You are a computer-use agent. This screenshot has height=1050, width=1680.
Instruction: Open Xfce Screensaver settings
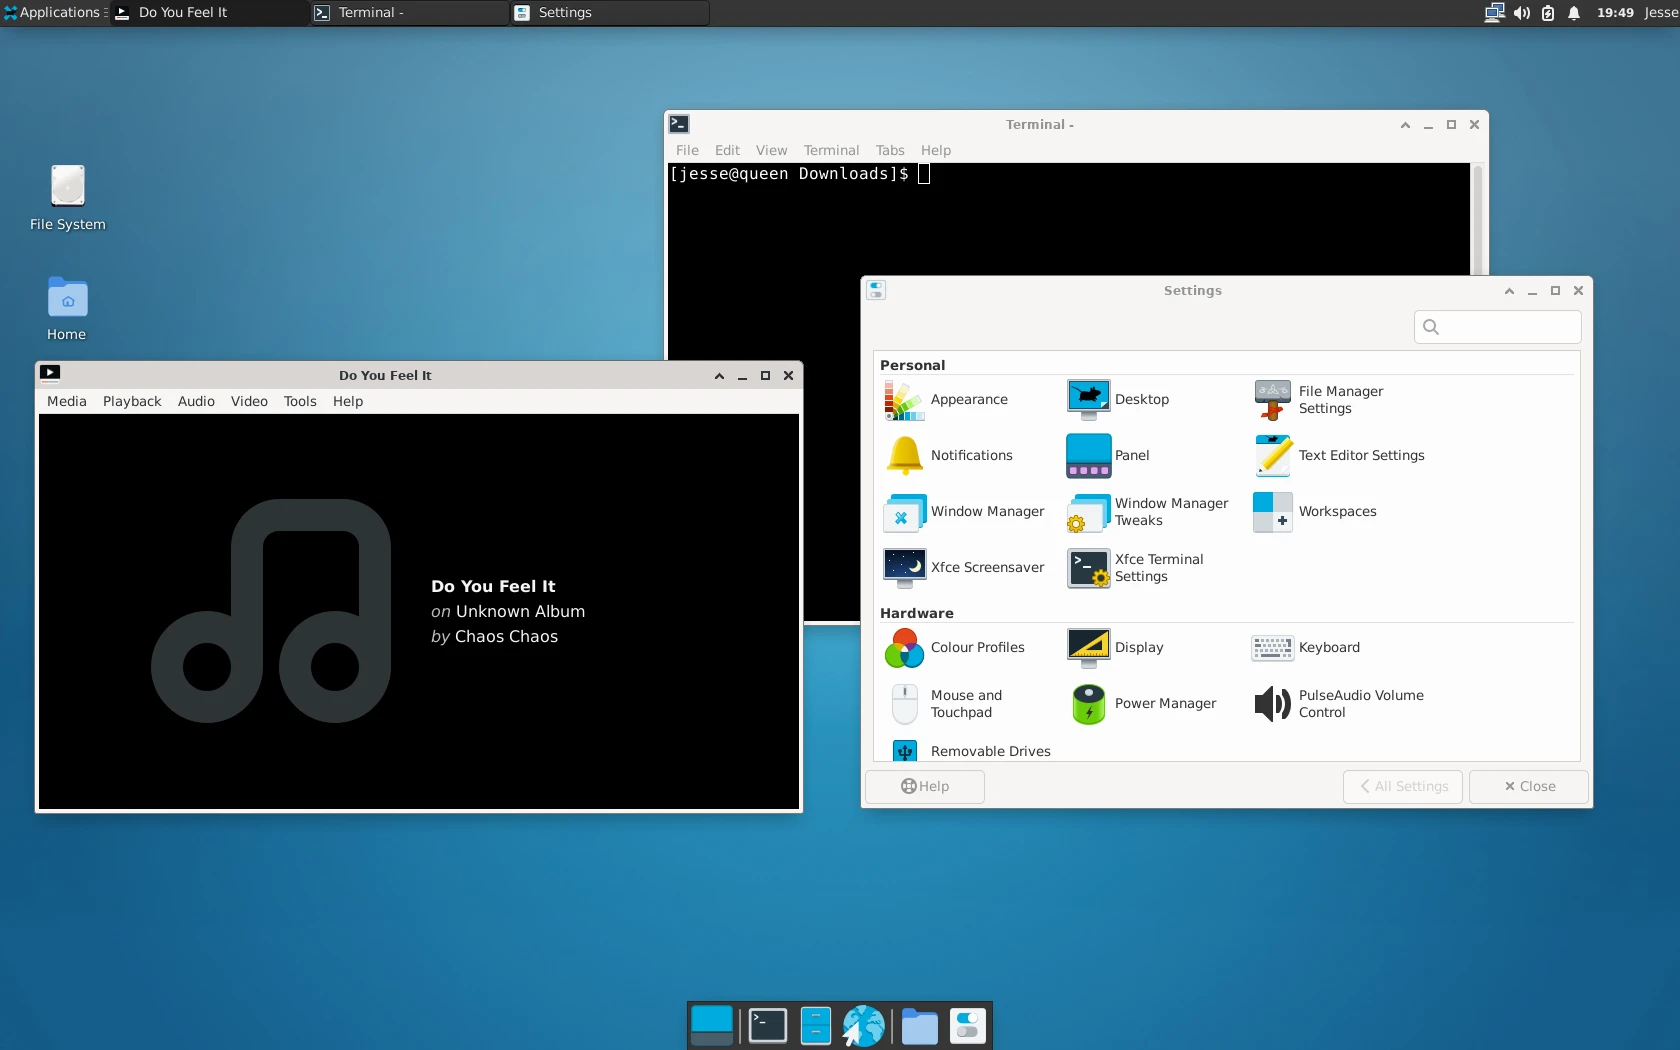(x=904, y=568)
